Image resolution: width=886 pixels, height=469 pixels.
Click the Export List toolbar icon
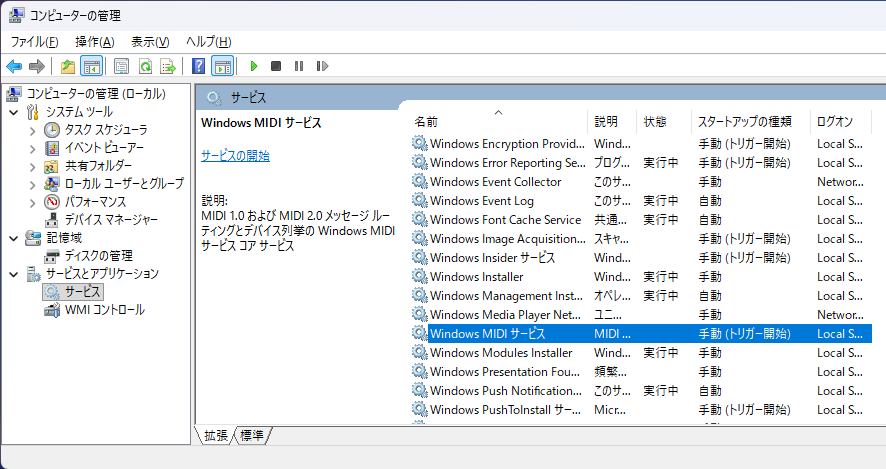[x=168, y=66]
